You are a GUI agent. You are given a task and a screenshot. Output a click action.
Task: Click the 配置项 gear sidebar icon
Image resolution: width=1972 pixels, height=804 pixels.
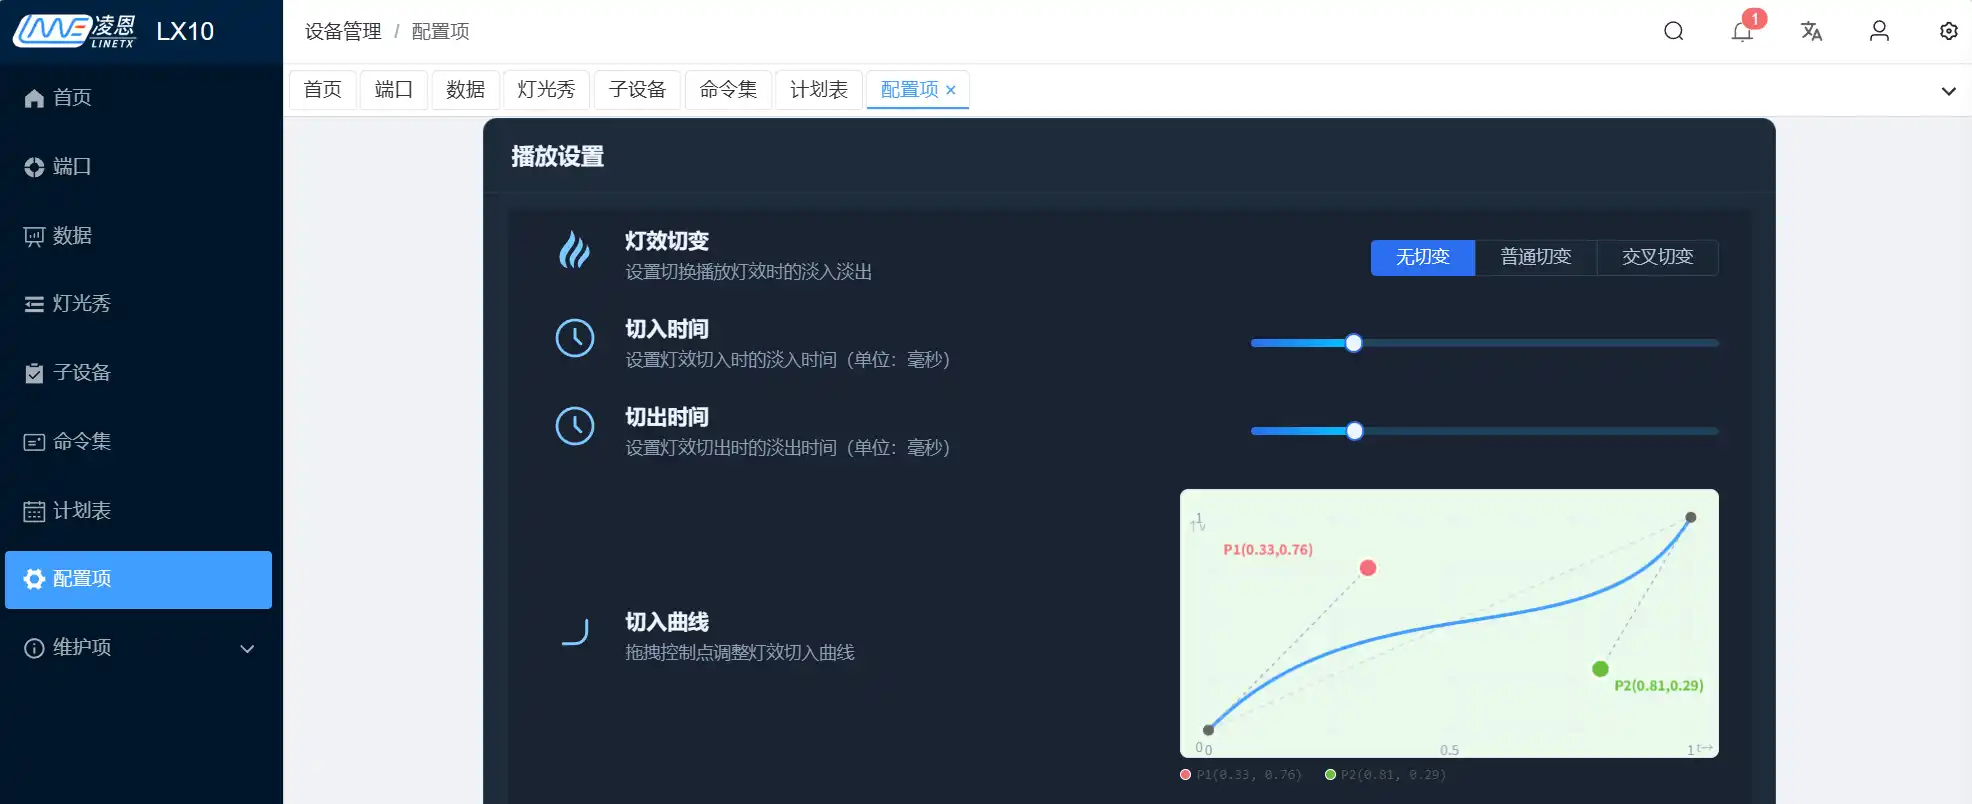click(x=34, y=579)
